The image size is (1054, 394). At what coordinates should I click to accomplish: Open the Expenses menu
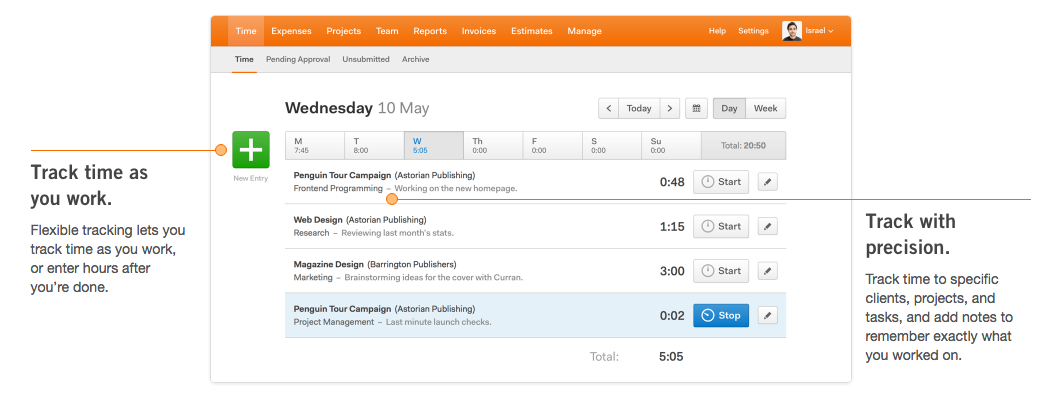pos(291,31)
